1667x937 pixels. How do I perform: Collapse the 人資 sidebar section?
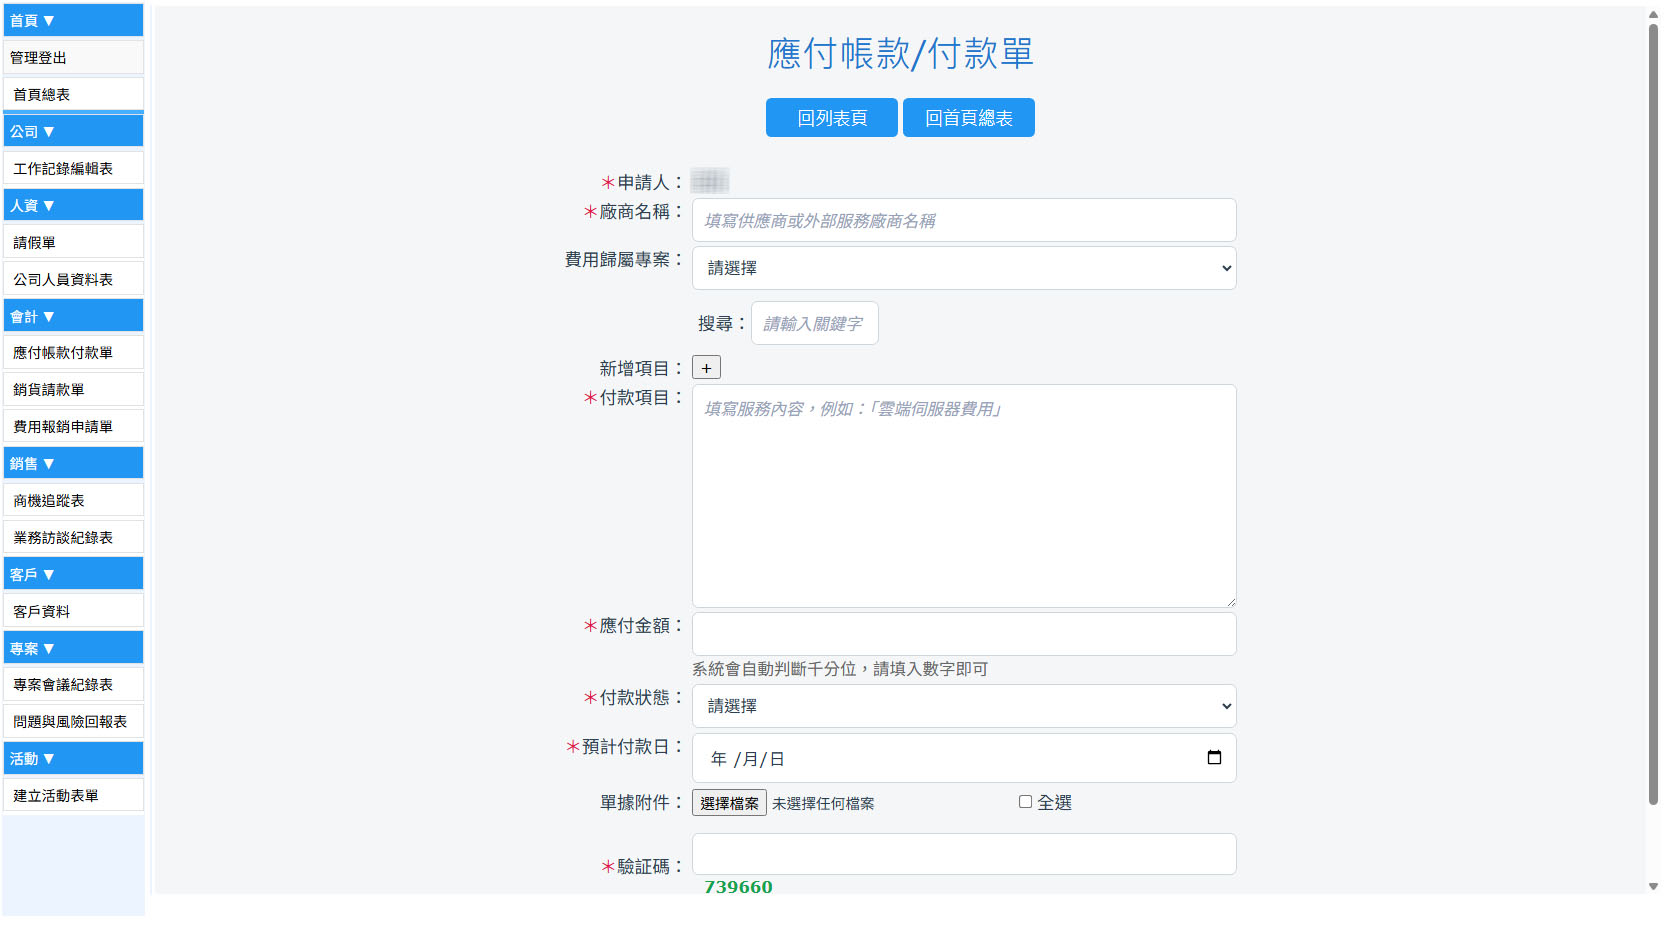point(73,205)
